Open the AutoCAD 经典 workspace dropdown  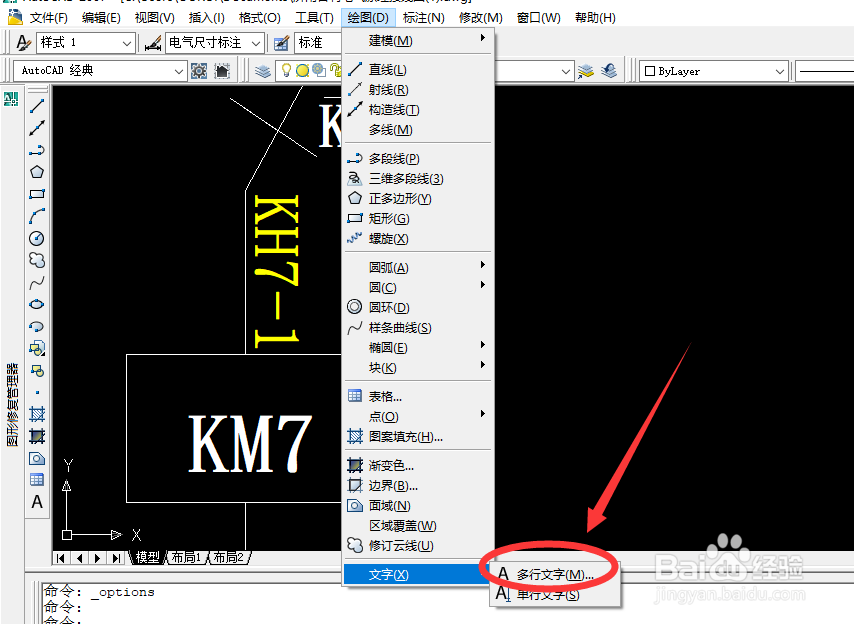tap(100, 71)
